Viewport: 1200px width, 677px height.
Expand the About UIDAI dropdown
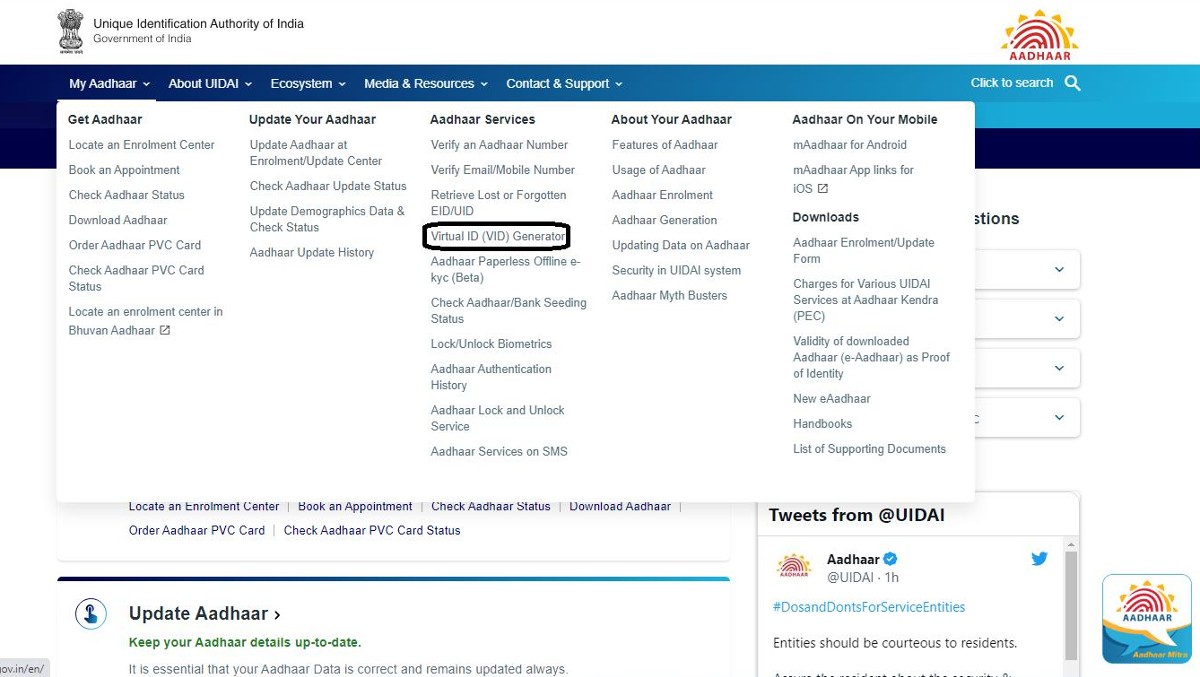pos(210,84)
